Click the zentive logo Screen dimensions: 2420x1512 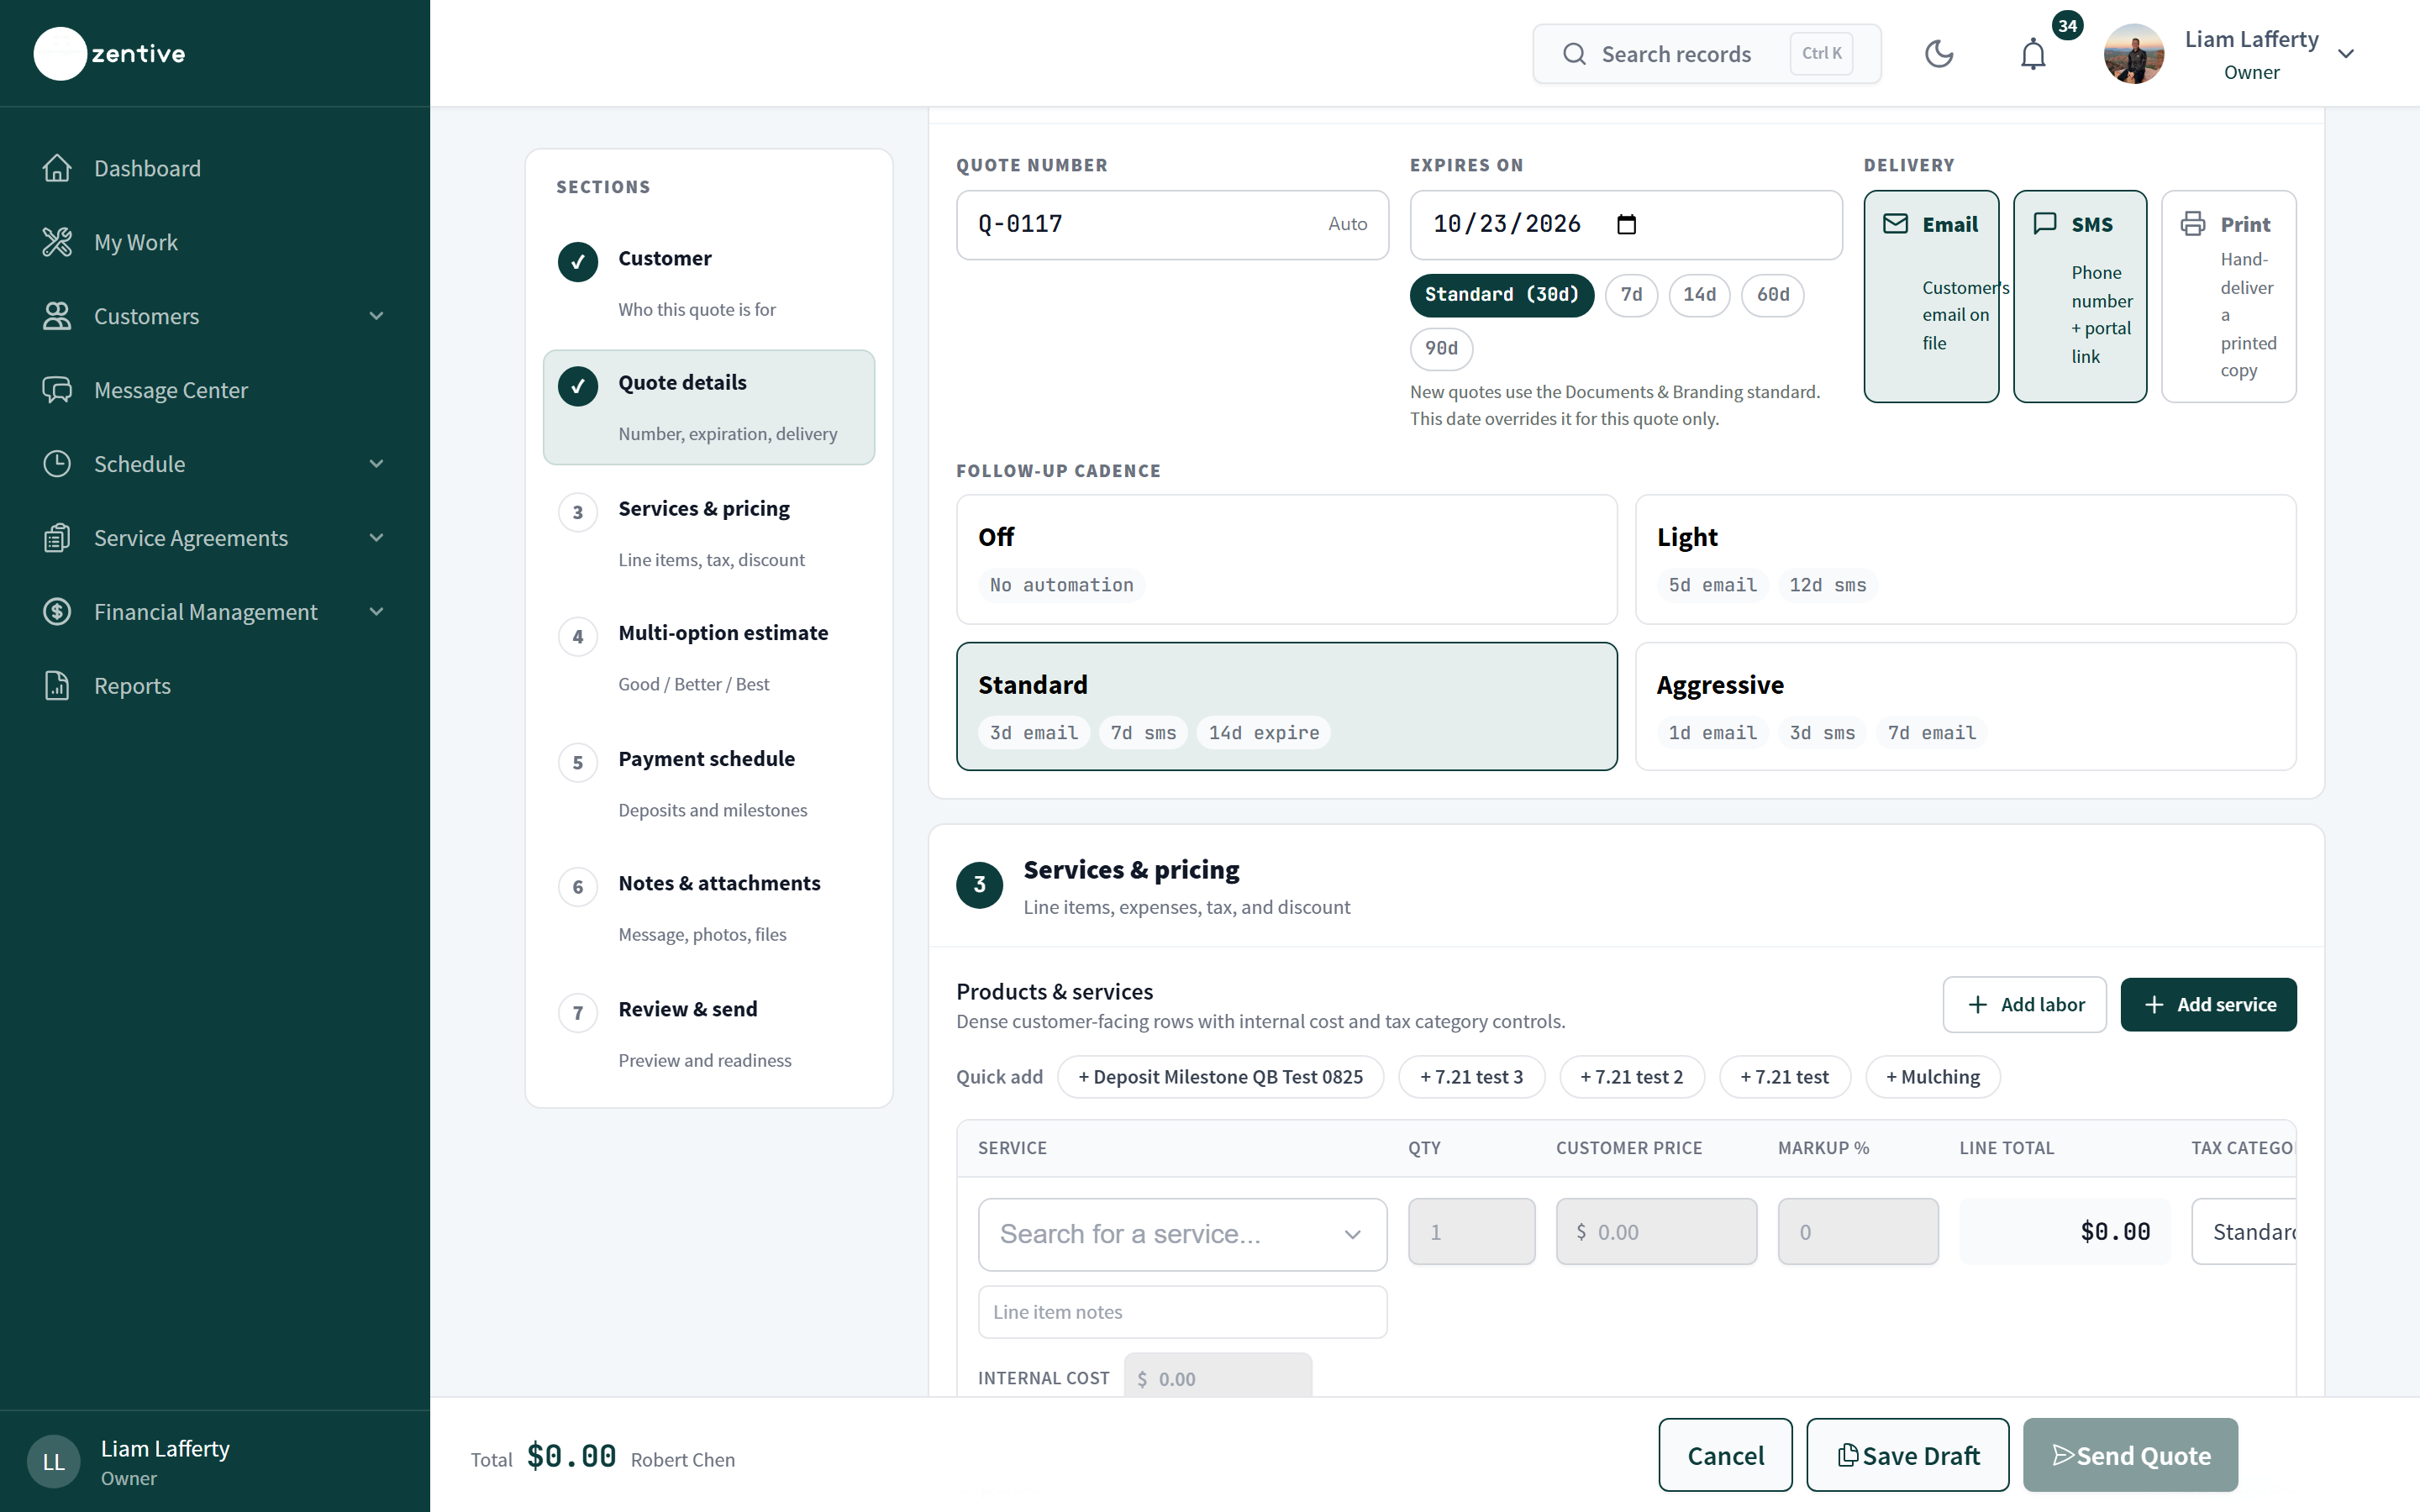pos(110,53)
